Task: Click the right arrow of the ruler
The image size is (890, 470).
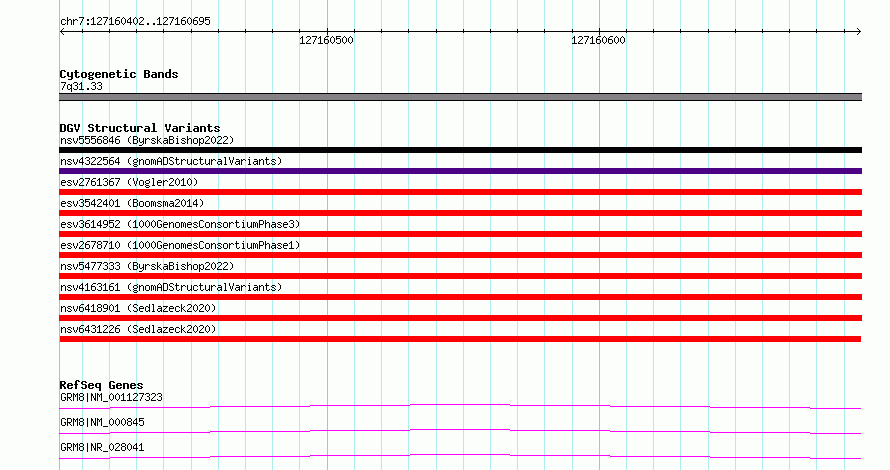Action: pos(858,32)
